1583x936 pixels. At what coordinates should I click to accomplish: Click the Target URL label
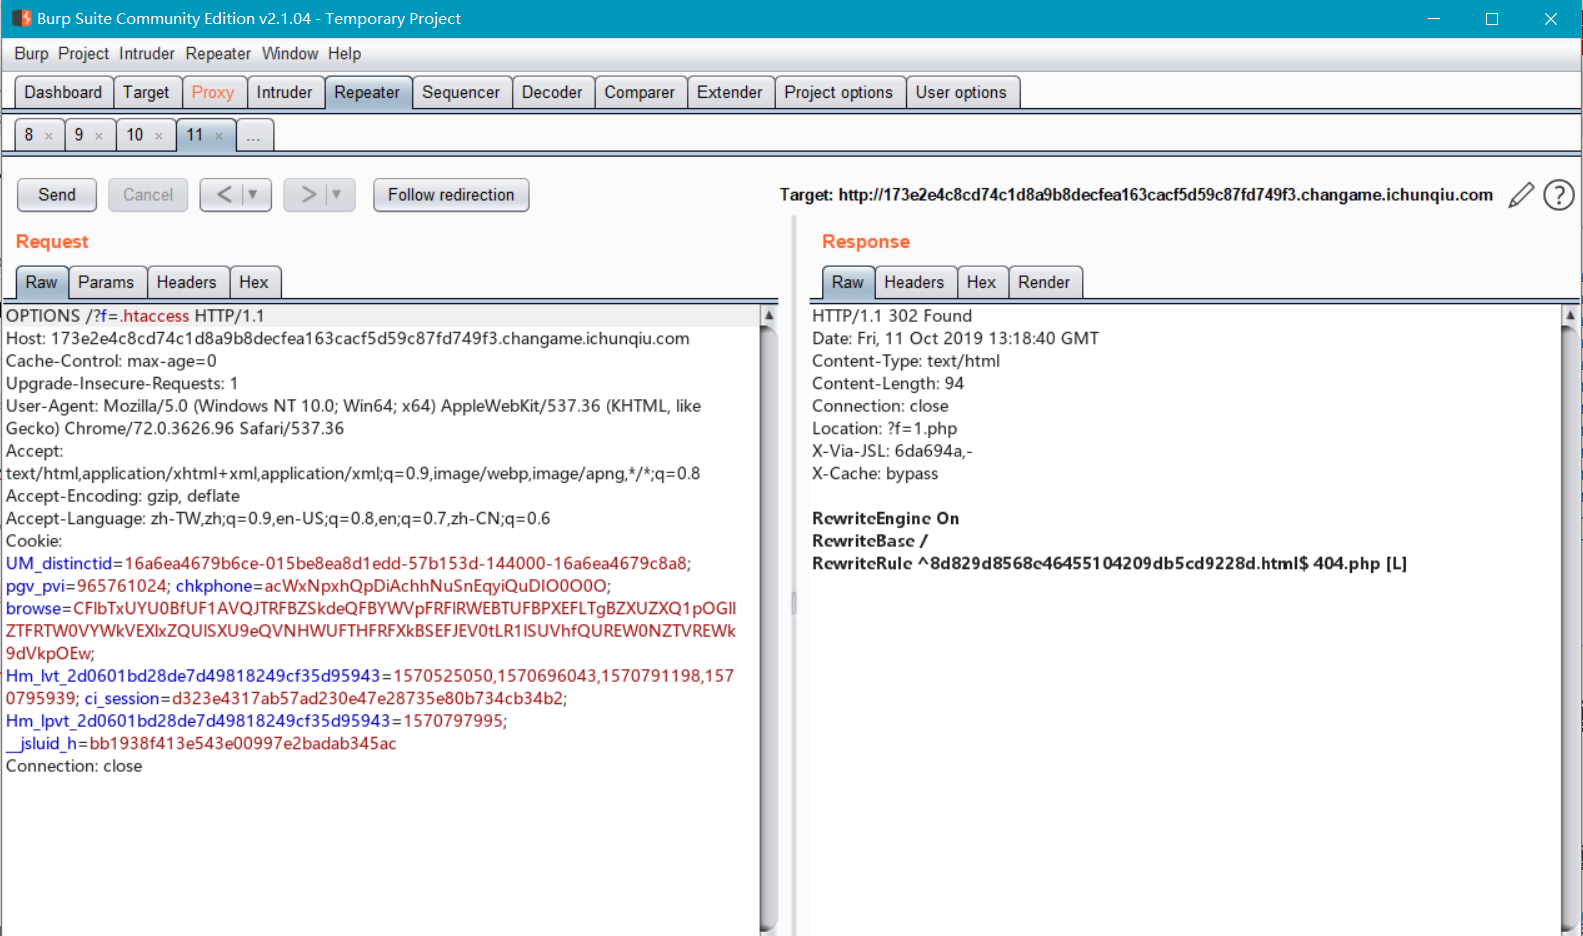pyautogui.click(x=1136, y=195)
